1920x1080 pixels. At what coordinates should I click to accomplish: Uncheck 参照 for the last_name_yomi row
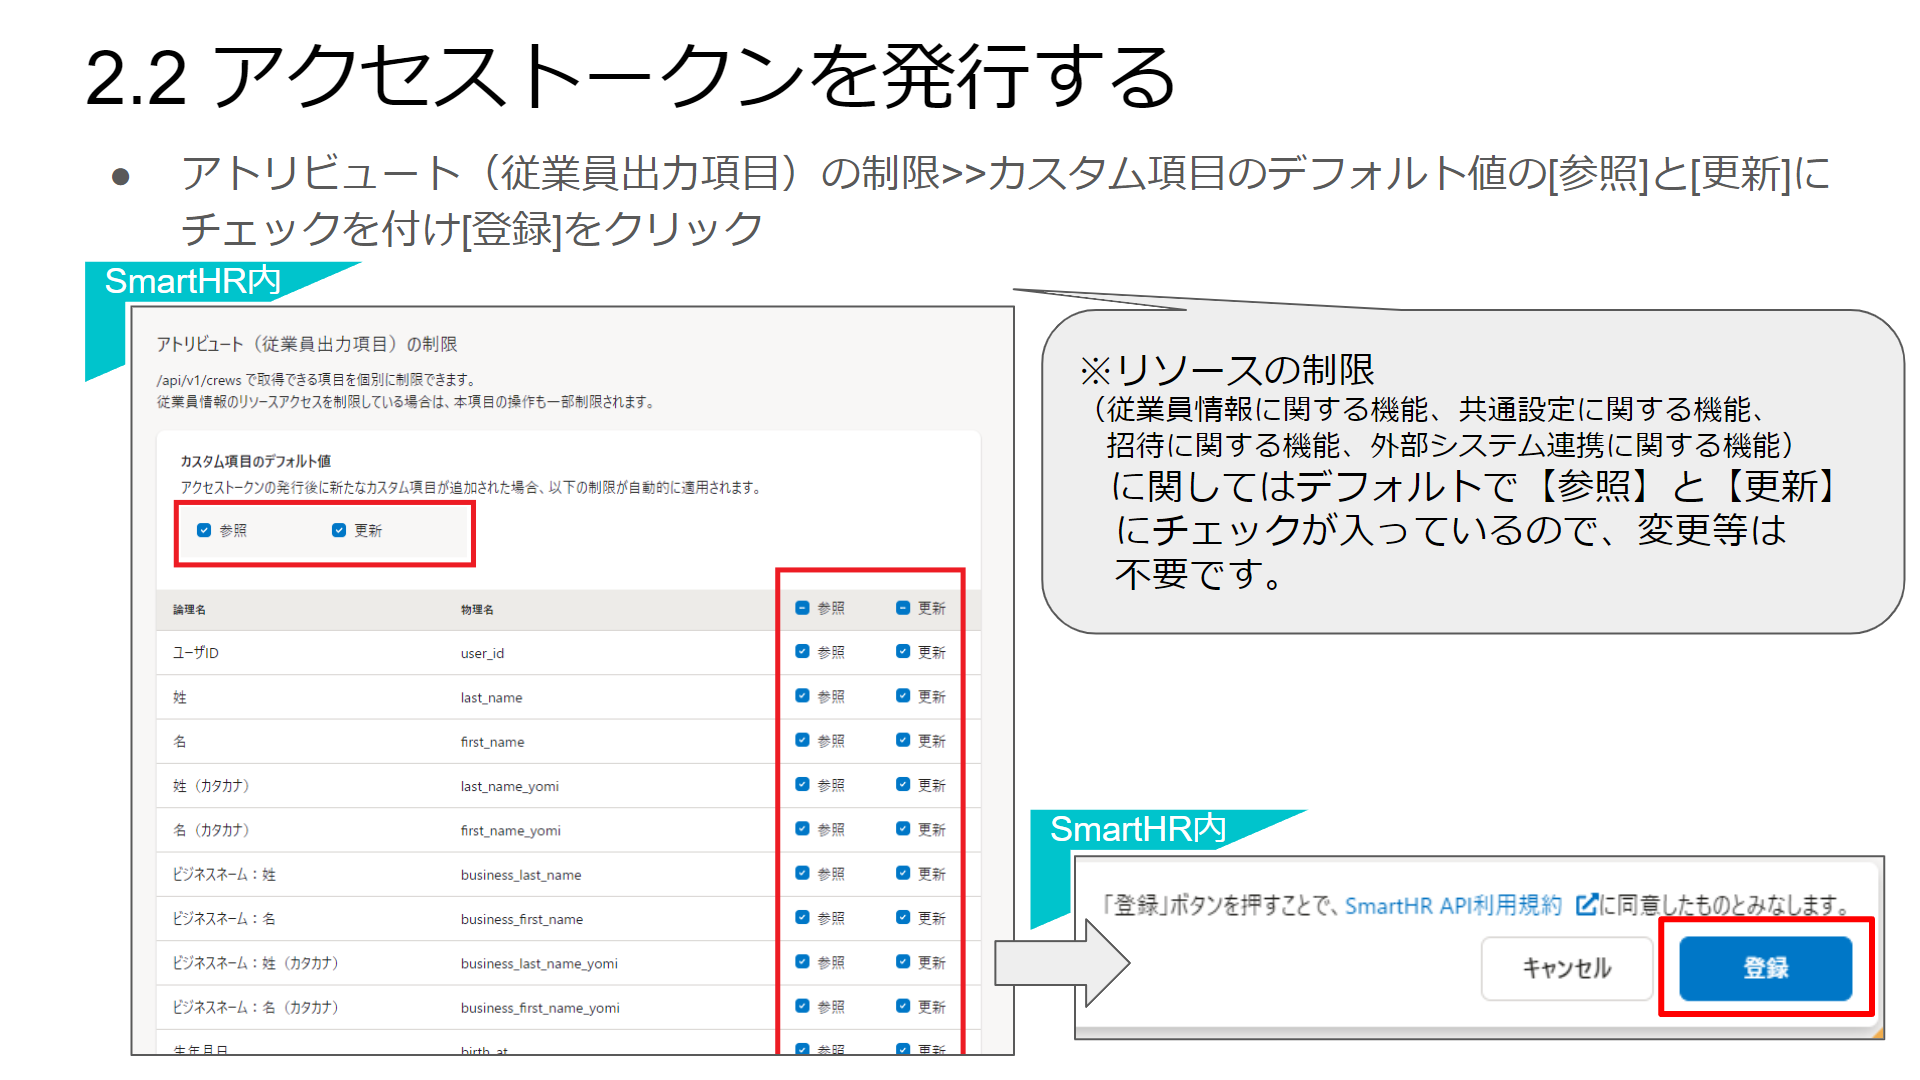(x=802, y=785)
